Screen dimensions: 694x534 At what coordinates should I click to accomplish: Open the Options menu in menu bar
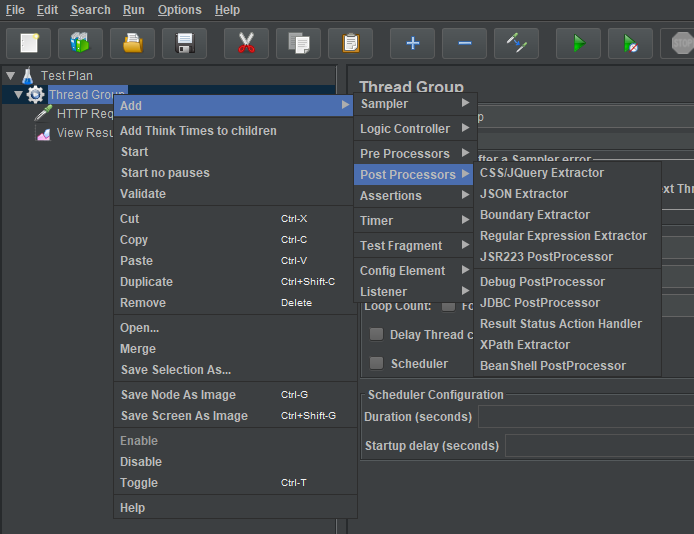179,10
